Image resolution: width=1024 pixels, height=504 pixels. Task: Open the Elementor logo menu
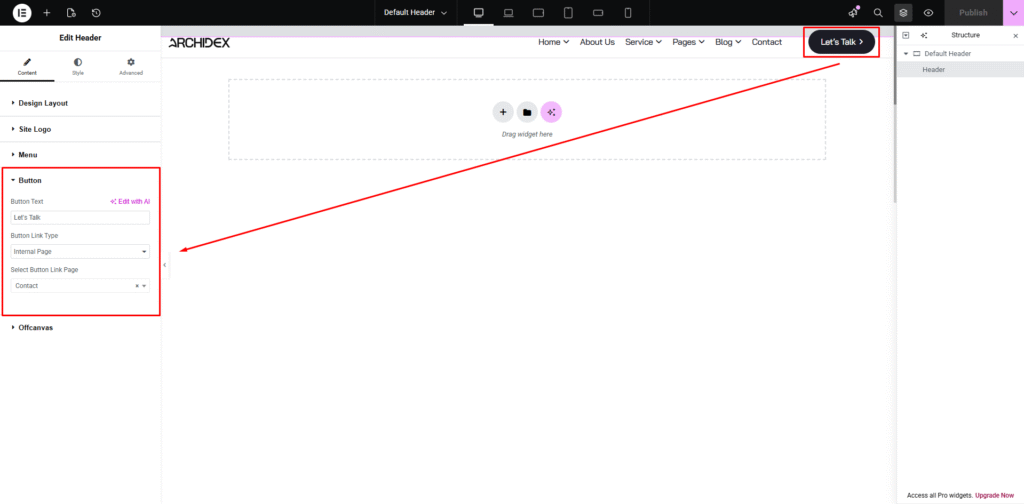click(21, 12)
